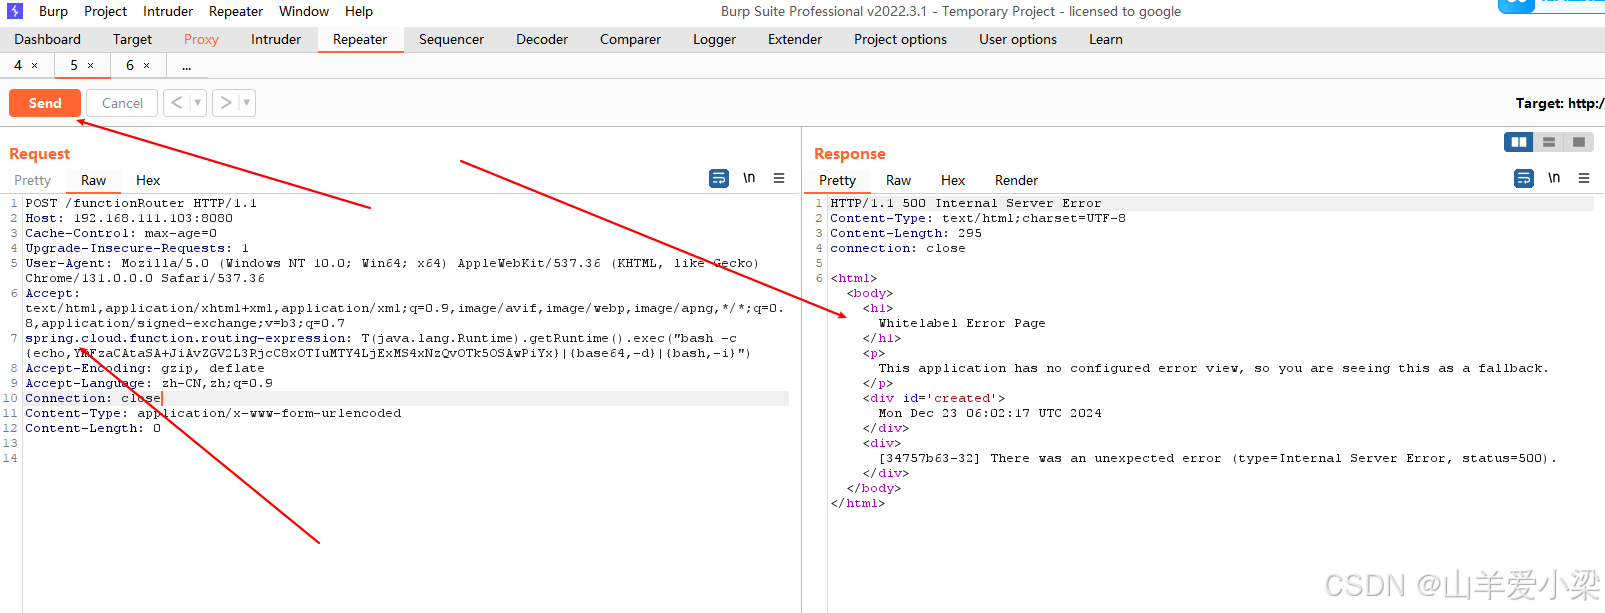Send the request
The height and width of the screenshot is (613, 1605).
click(x=45, y=103)
